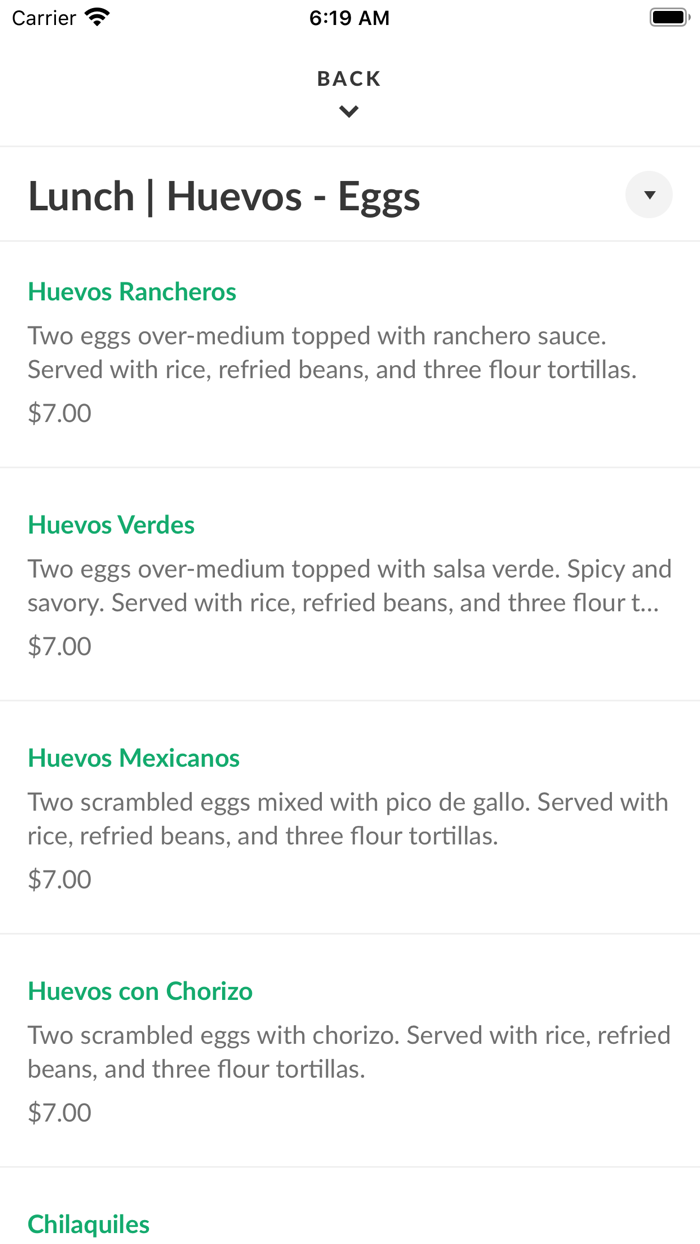Tap the BACK navigation control
700x1244 pixels.
[348, 78]
